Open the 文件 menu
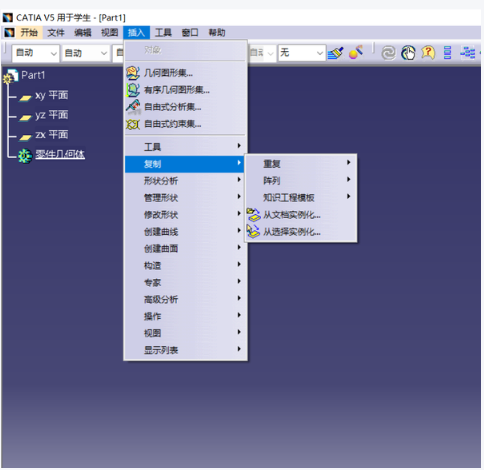The width and height of the screenshot is (484, 470). tap(56, 33)
